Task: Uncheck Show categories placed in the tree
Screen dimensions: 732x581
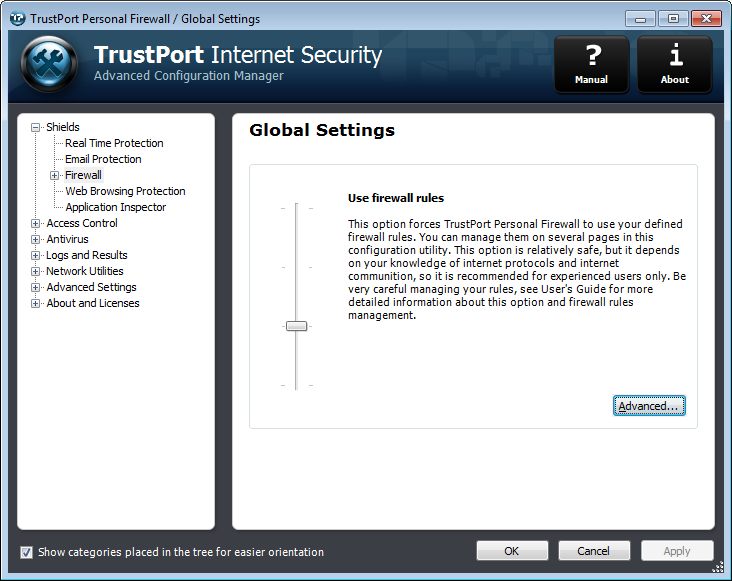Action: coord(27,553)
